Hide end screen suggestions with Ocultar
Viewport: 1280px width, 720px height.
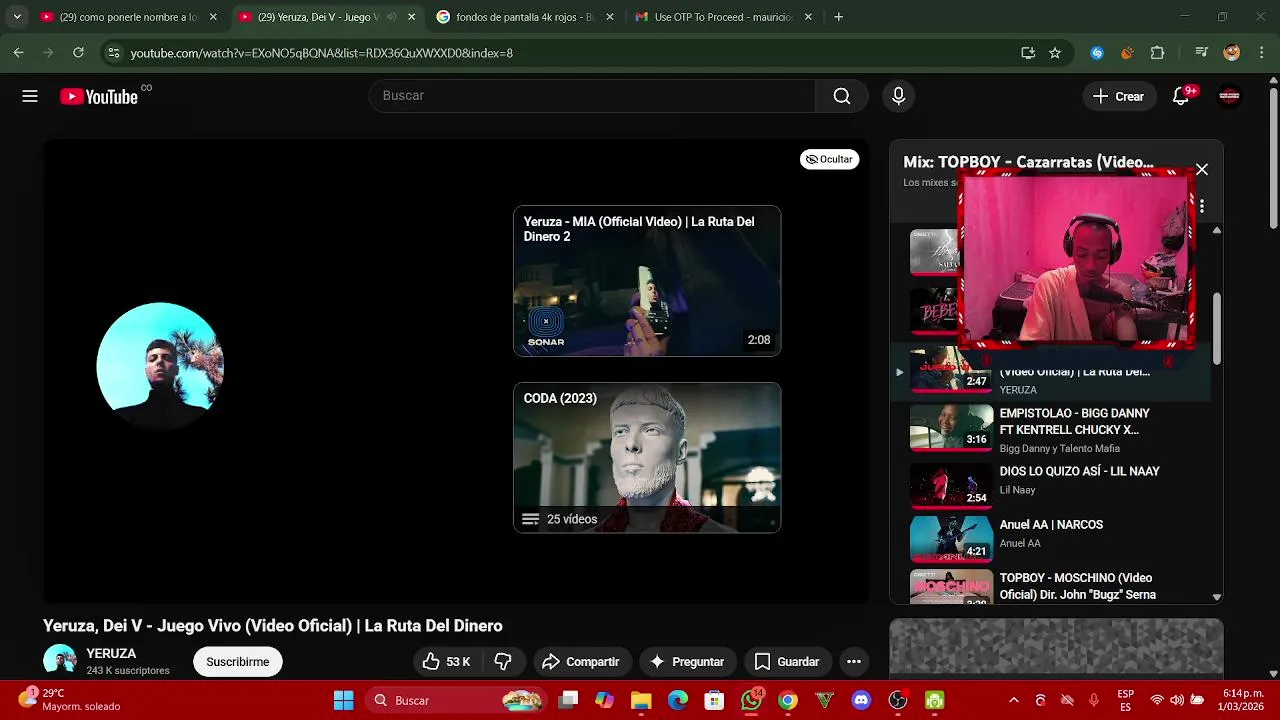(829, 159)
